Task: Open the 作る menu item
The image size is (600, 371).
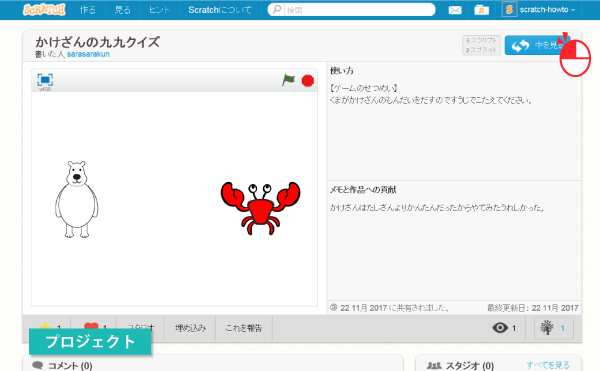Action: coord(88,10)
